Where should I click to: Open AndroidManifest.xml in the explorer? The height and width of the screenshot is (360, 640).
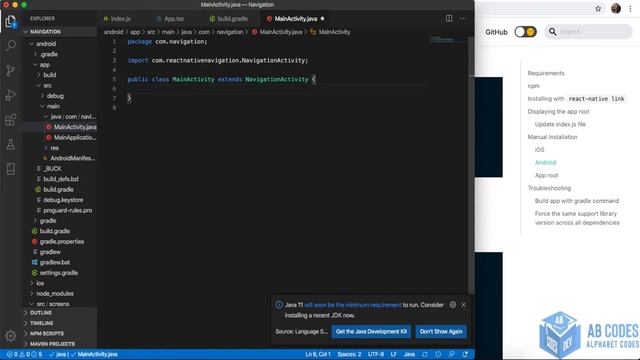[x=72, y=158]
